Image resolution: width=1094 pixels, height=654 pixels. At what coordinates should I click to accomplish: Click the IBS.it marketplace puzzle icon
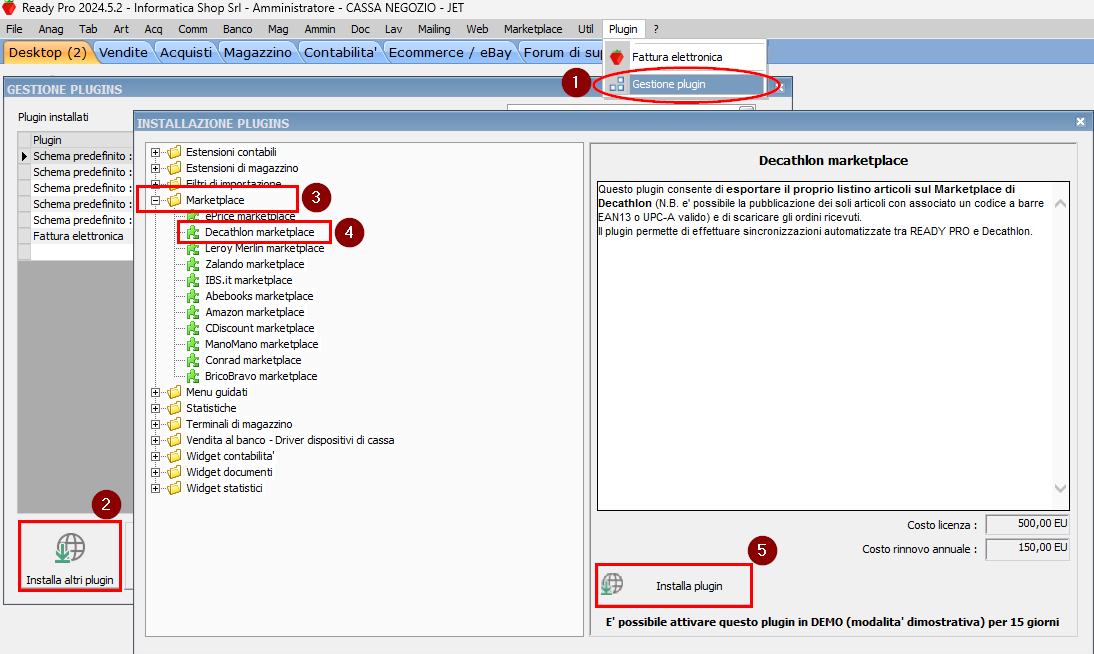pyautogui.click(x=193, y=280)
